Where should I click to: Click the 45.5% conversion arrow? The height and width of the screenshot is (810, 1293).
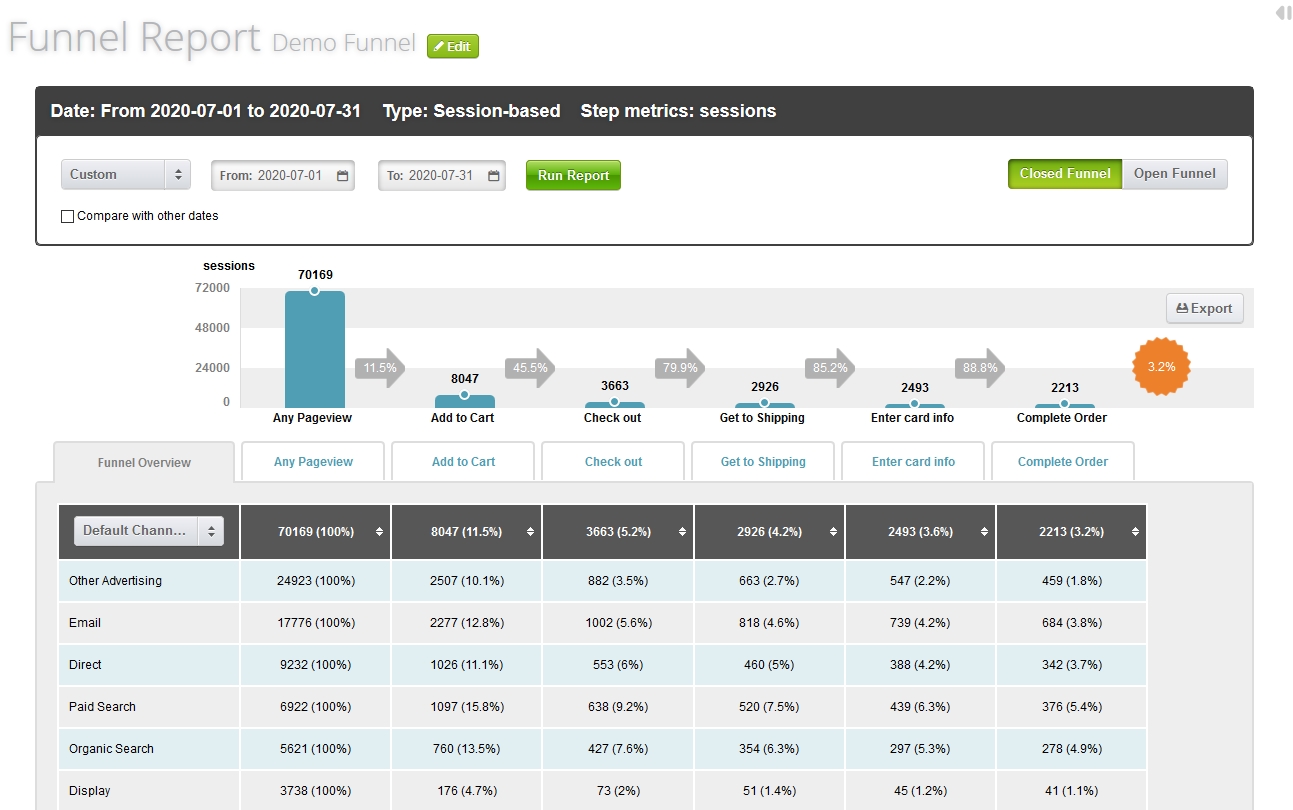(530, 368)
